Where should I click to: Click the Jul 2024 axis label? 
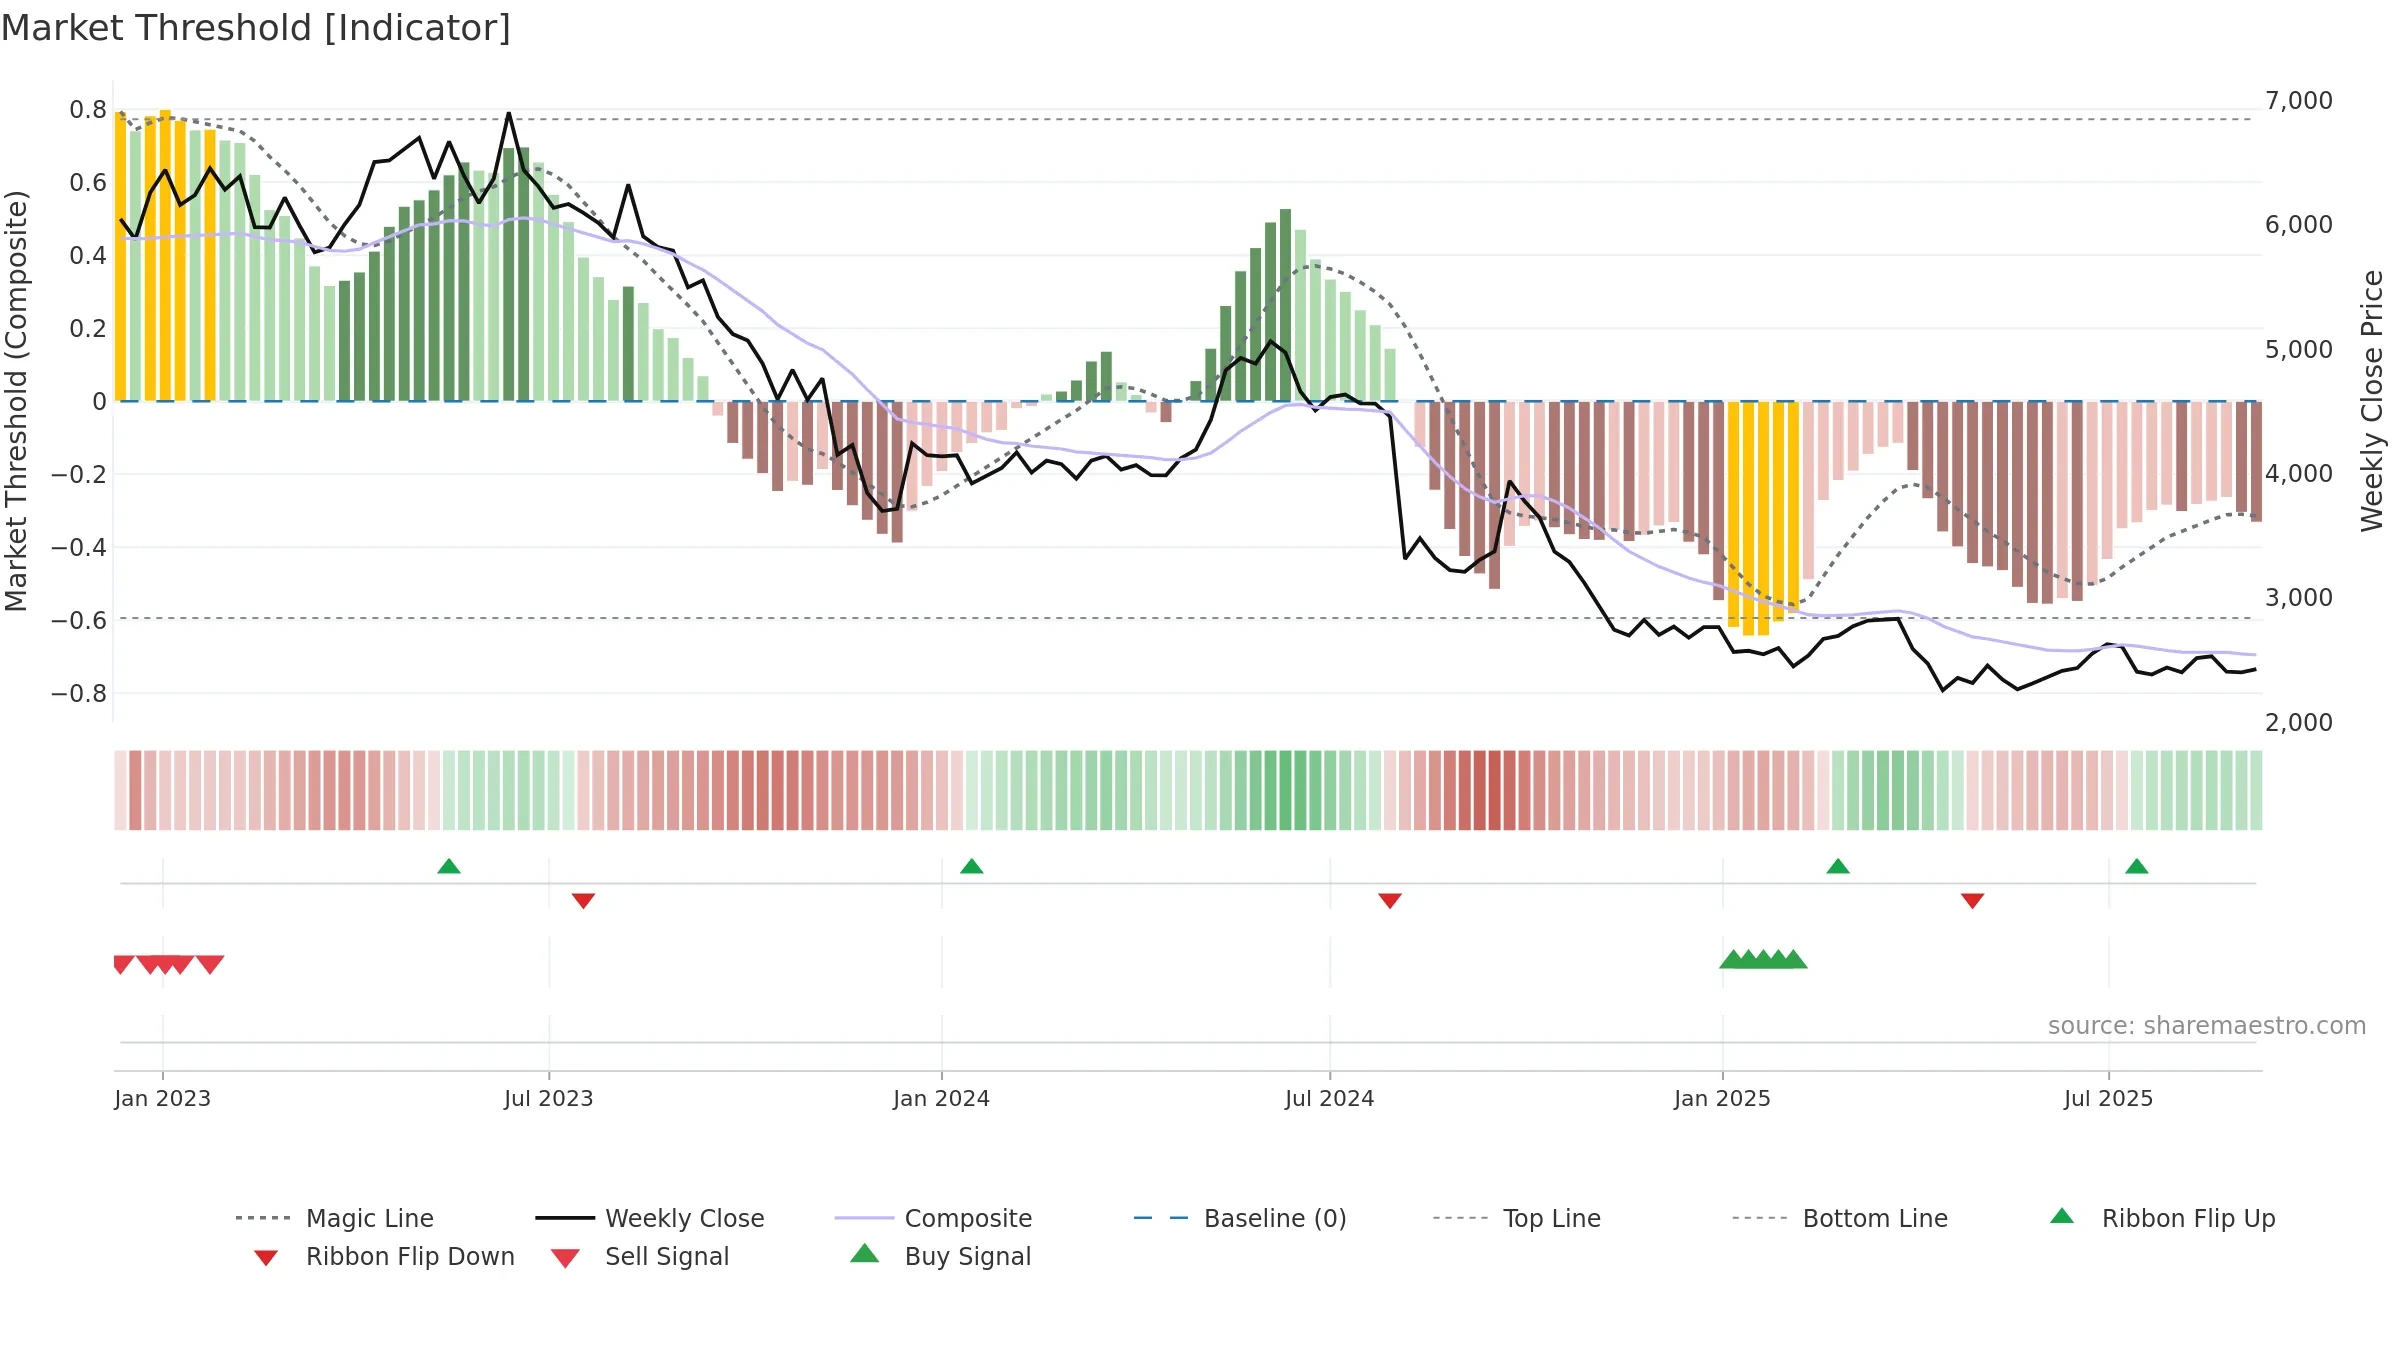(x=1330, y=1098)
